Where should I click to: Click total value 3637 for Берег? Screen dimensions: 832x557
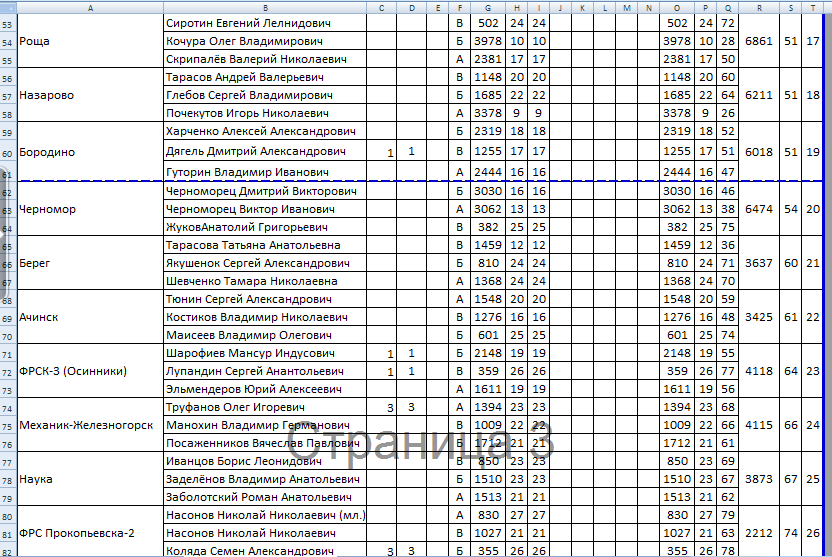(x=759, y=263)
